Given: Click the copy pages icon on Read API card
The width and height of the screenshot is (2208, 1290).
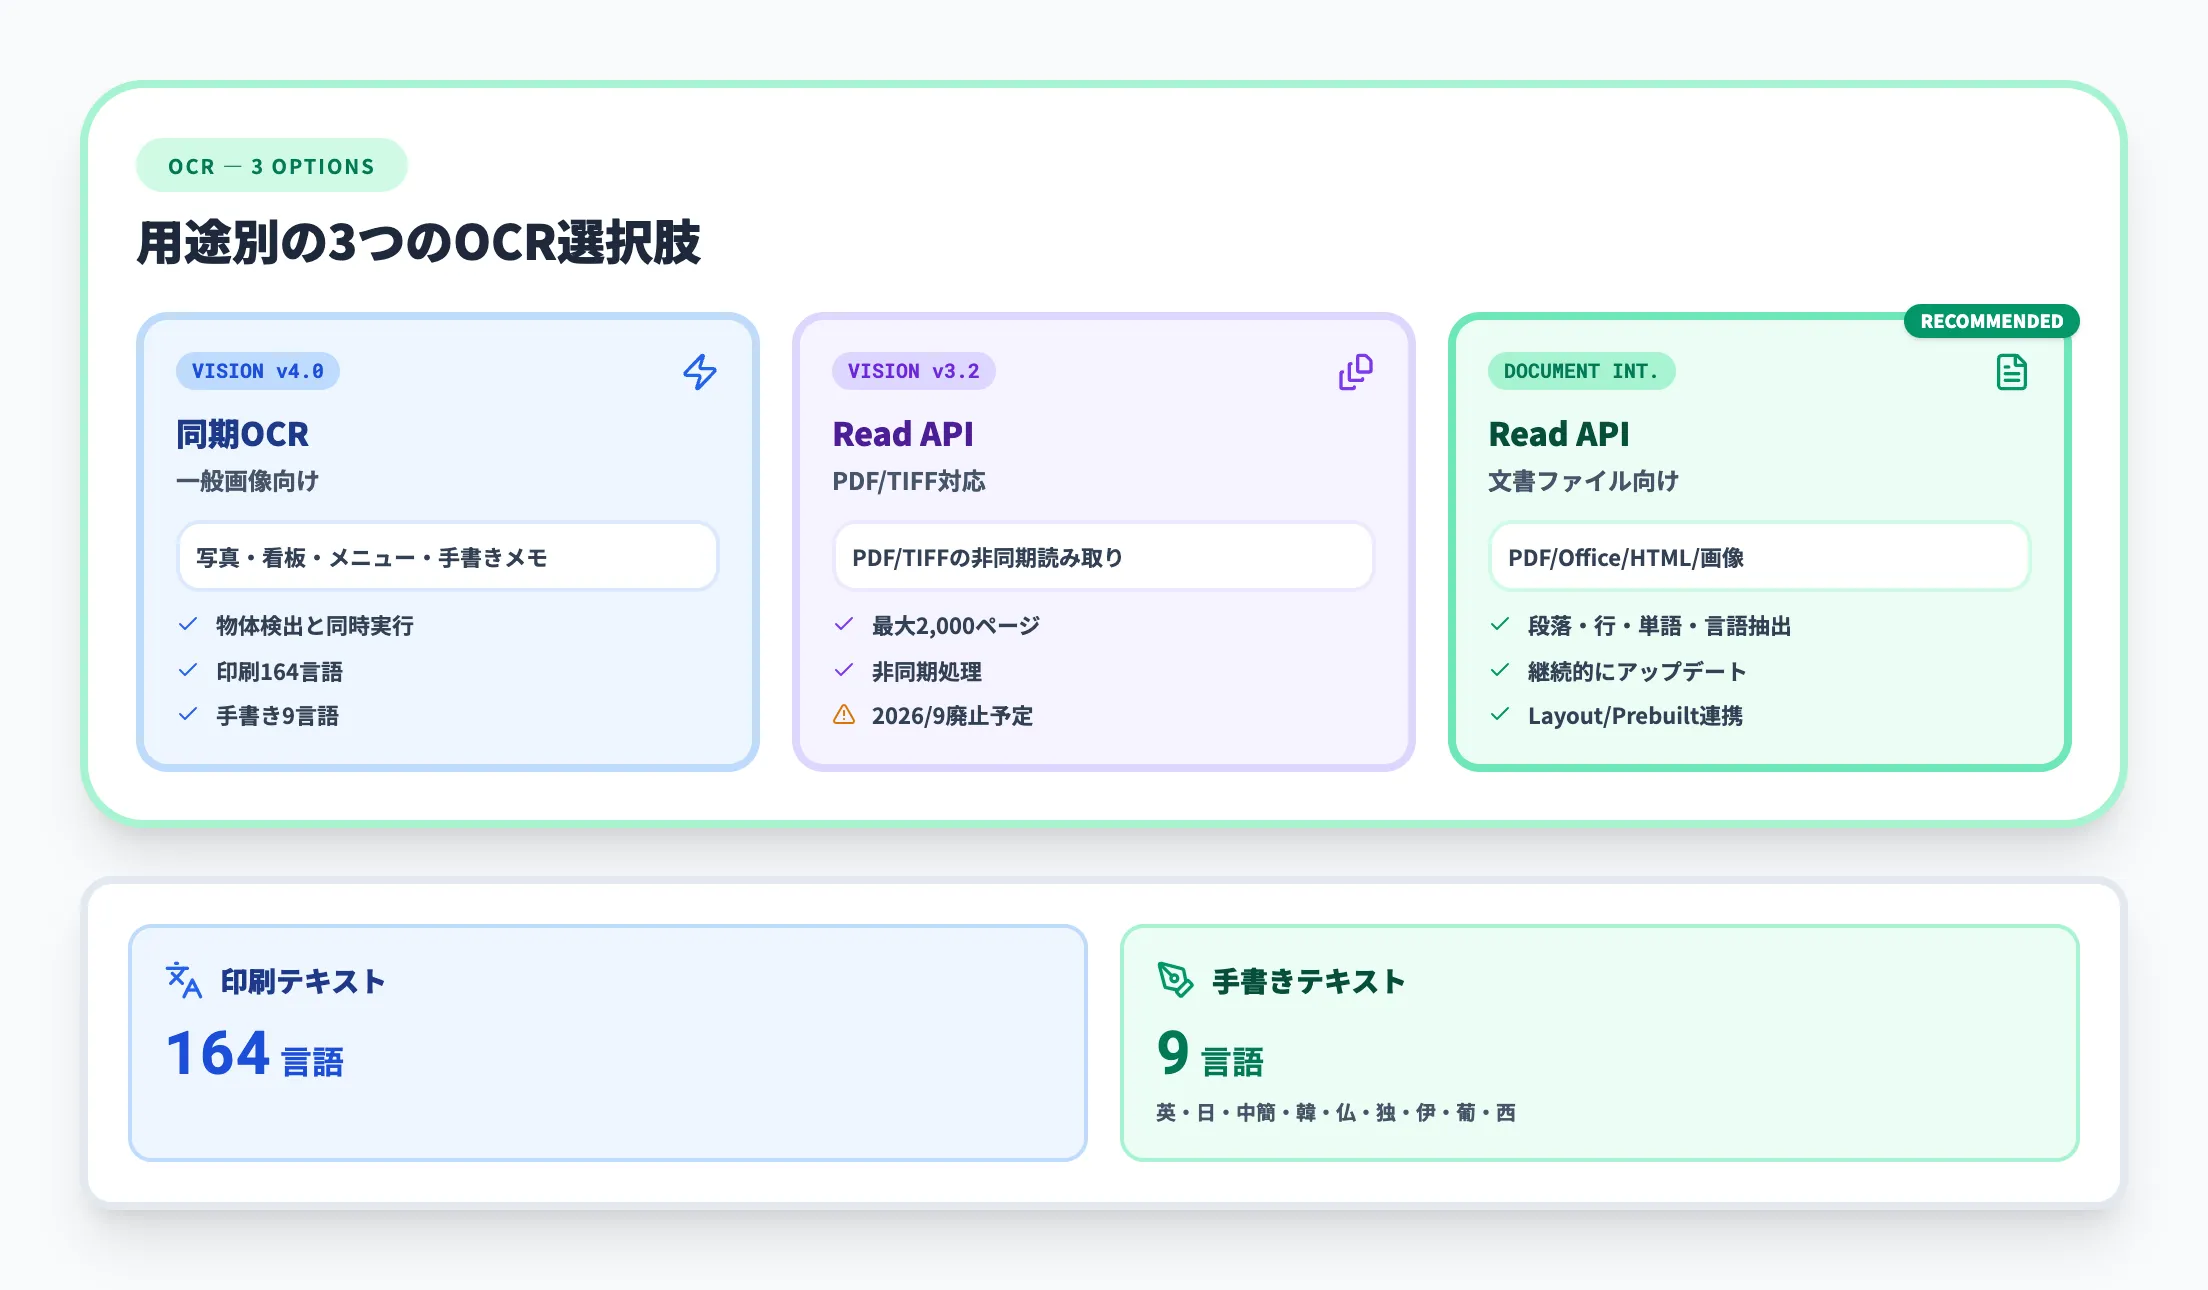Looking at the screenshot, I should (x=1356, y=372).
